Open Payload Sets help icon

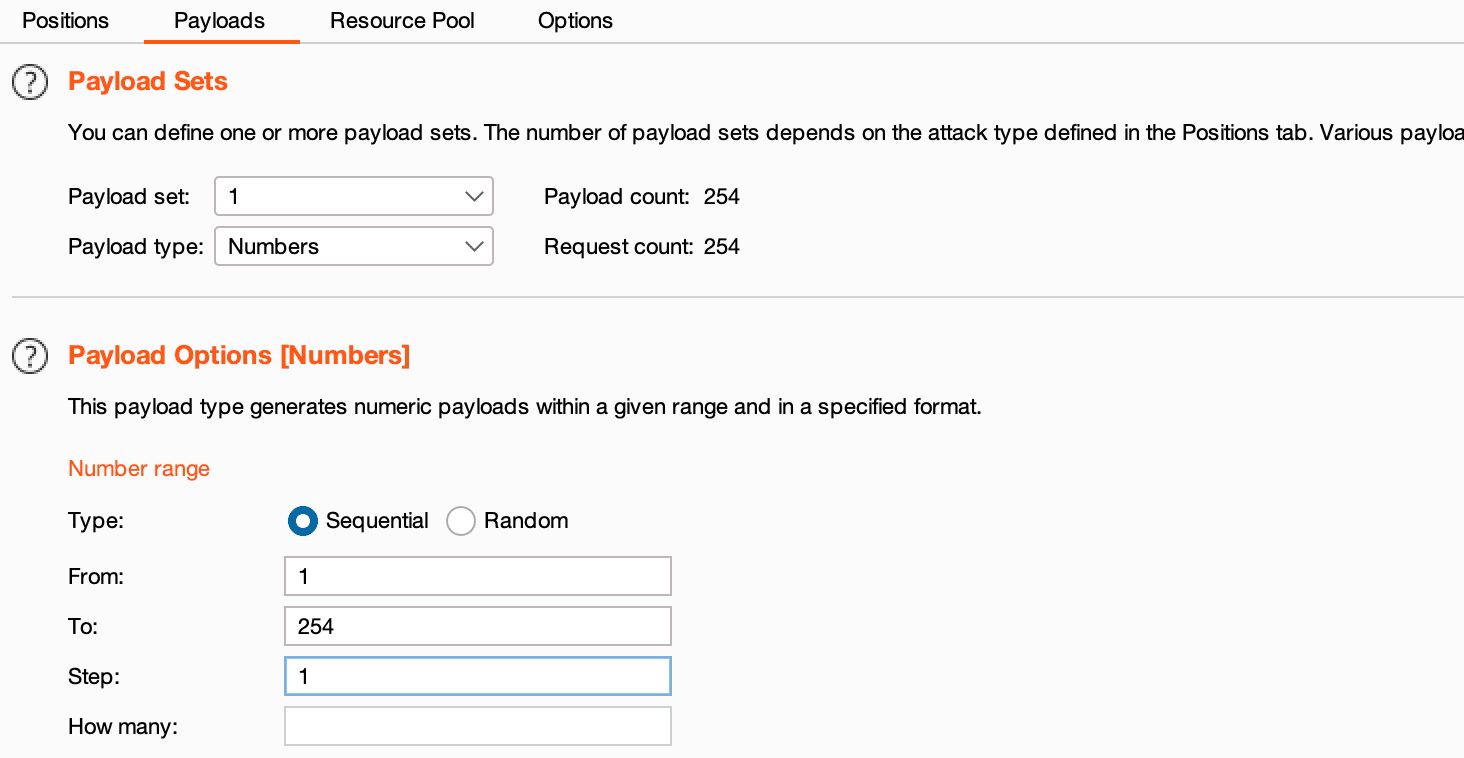click(30, 82)
